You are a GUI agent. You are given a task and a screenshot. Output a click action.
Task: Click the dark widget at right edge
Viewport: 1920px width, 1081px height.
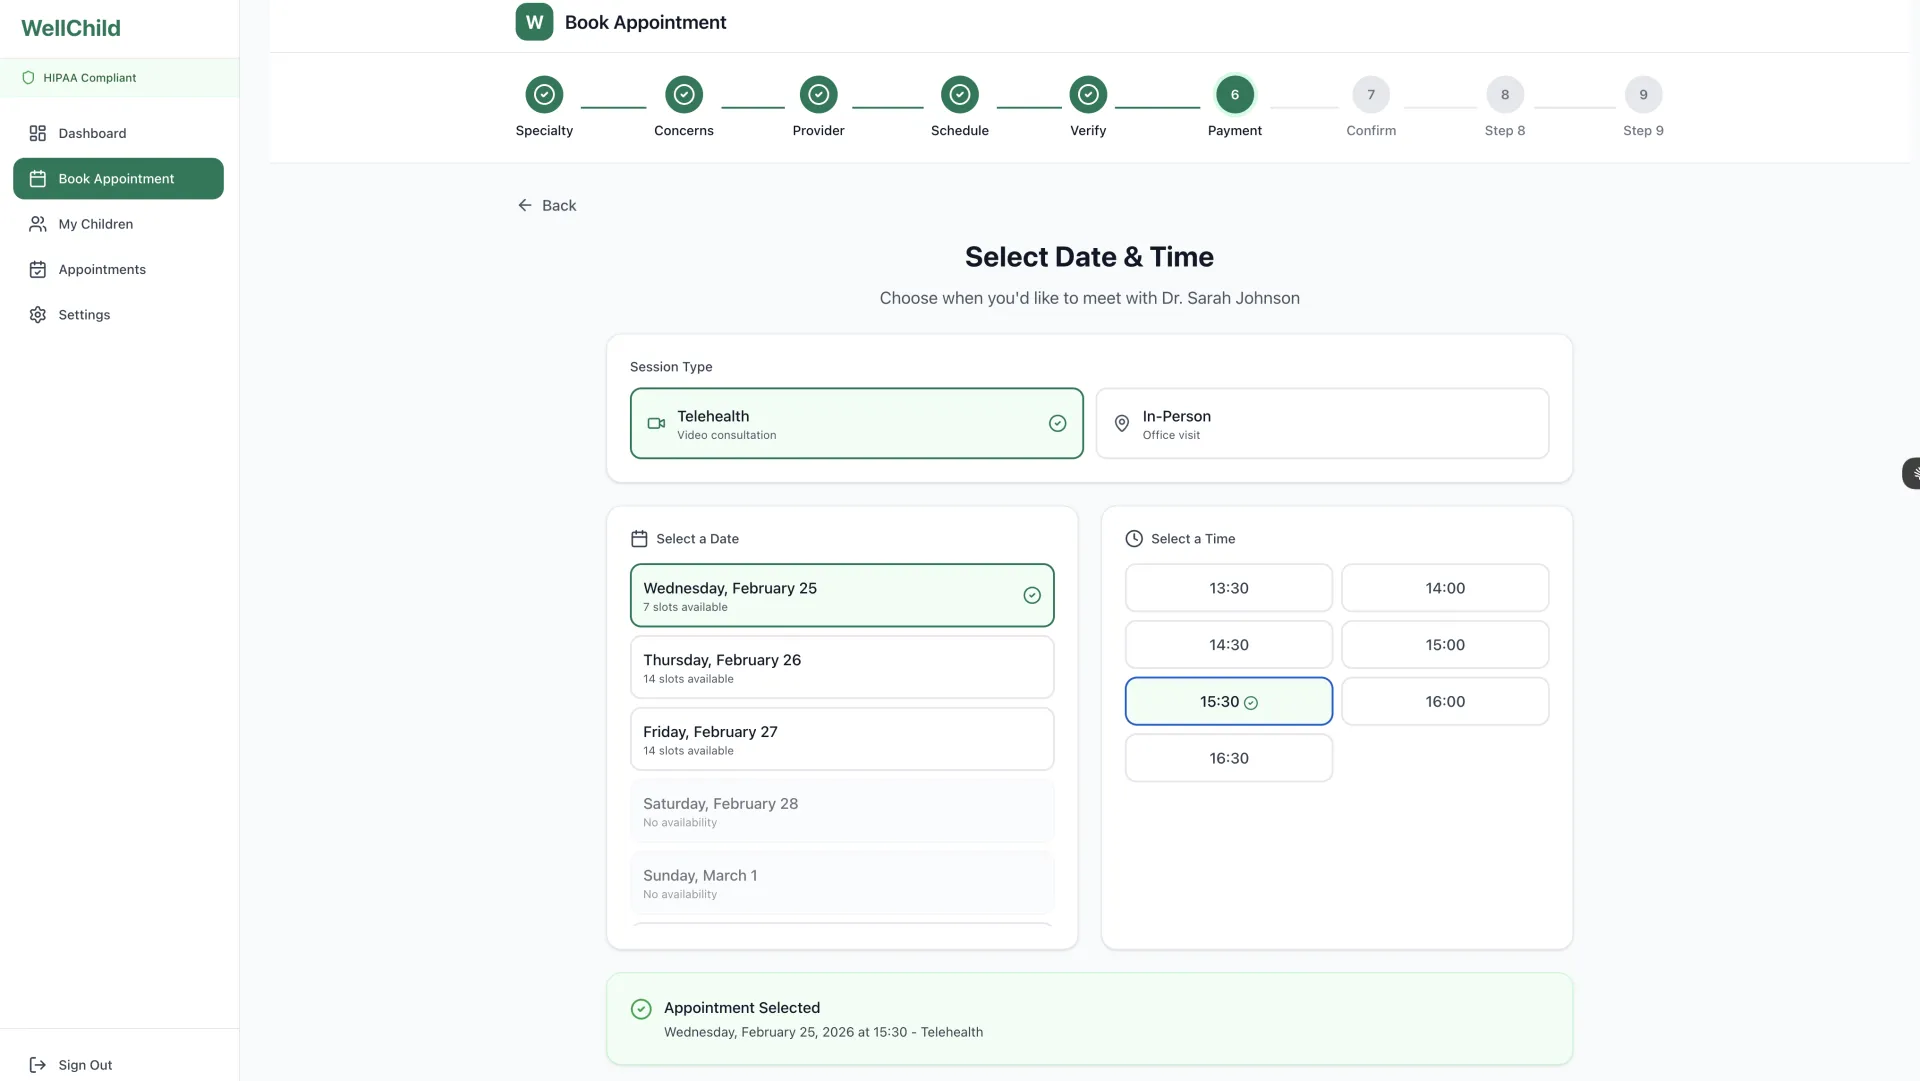[1911, 473]
